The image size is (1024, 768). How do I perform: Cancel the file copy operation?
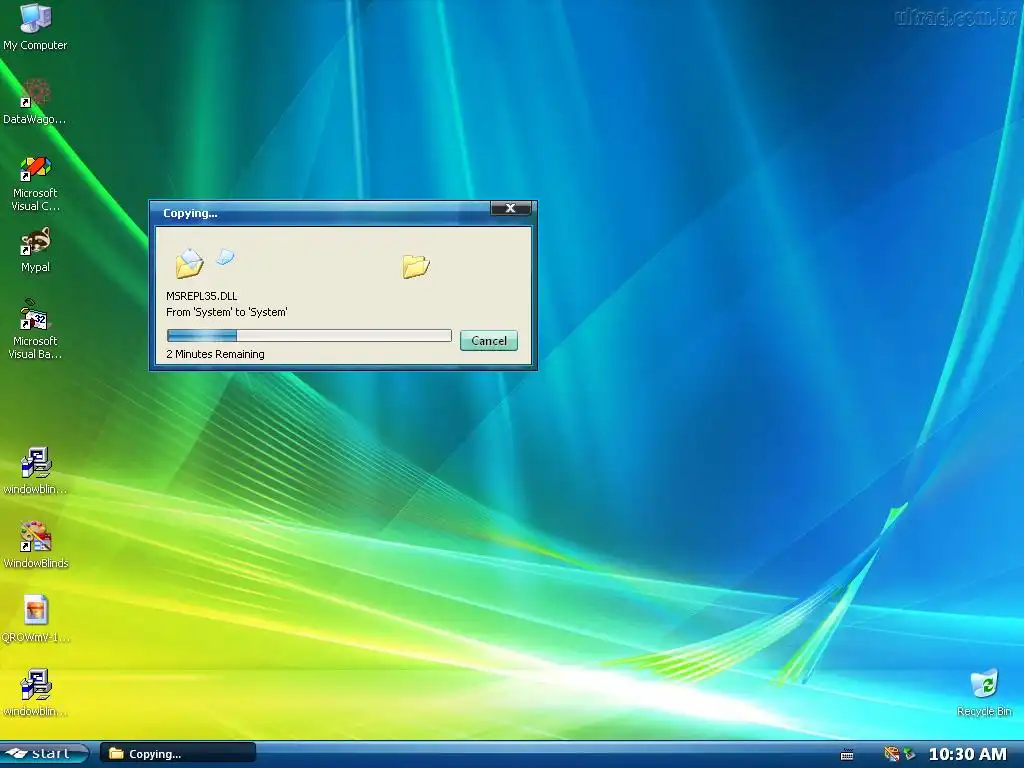coord(488,340)
